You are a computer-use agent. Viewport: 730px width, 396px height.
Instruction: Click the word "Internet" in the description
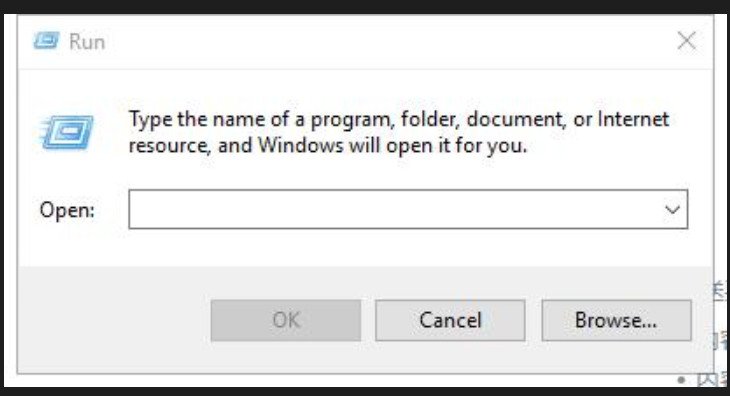pos(633,119)
